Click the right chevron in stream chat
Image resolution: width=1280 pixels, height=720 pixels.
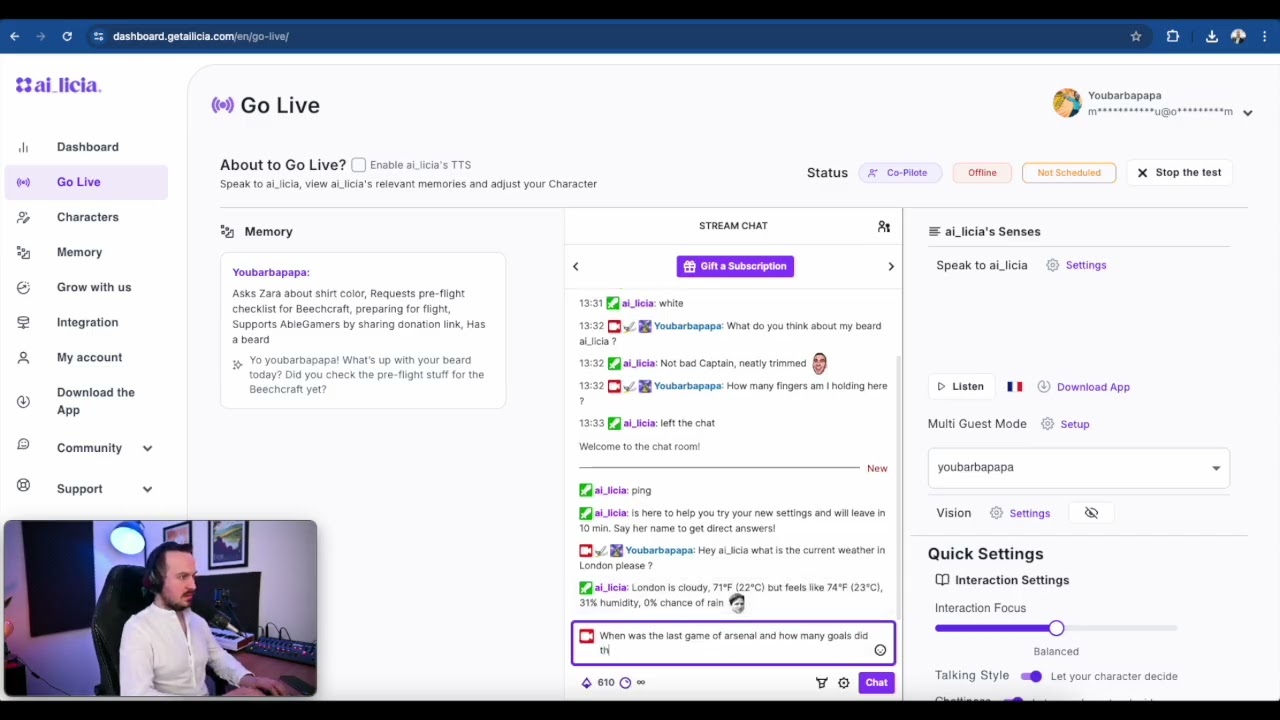pos(891,266)
